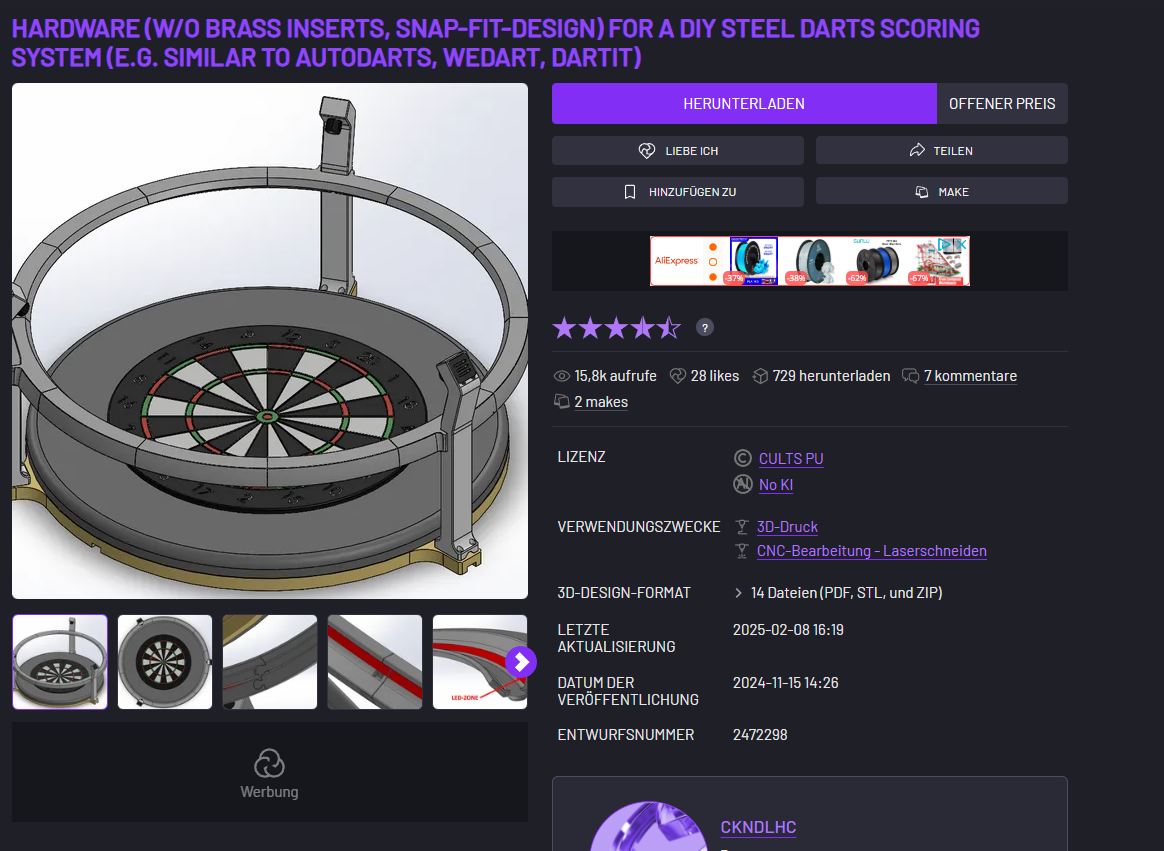Click the OFFENER PREIS button

[1002, 104]
